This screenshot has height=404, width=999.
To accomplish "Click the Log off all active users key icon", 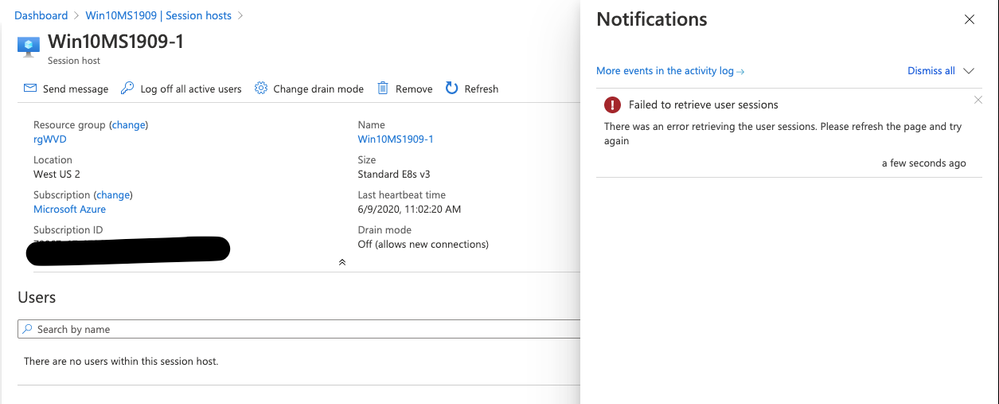I will [x=127, y=88].
